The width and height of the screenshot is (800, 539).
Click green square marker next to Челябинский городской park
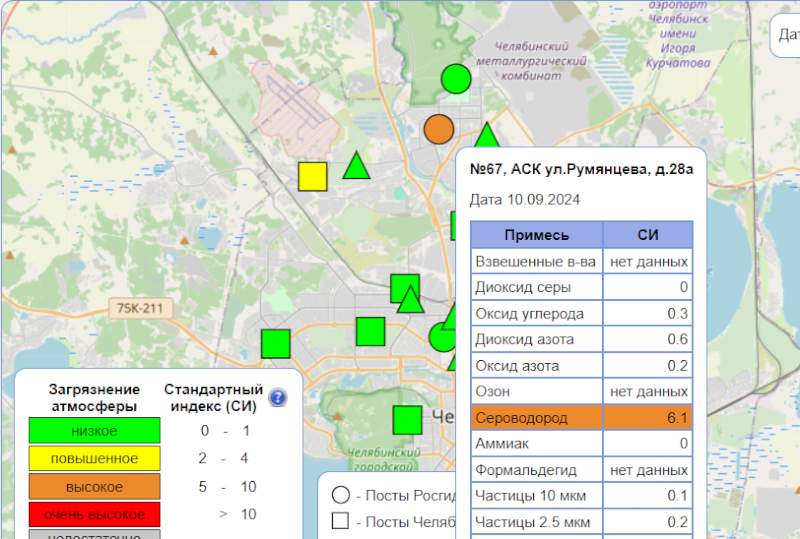pyautogui.click(x=407, y=420)
